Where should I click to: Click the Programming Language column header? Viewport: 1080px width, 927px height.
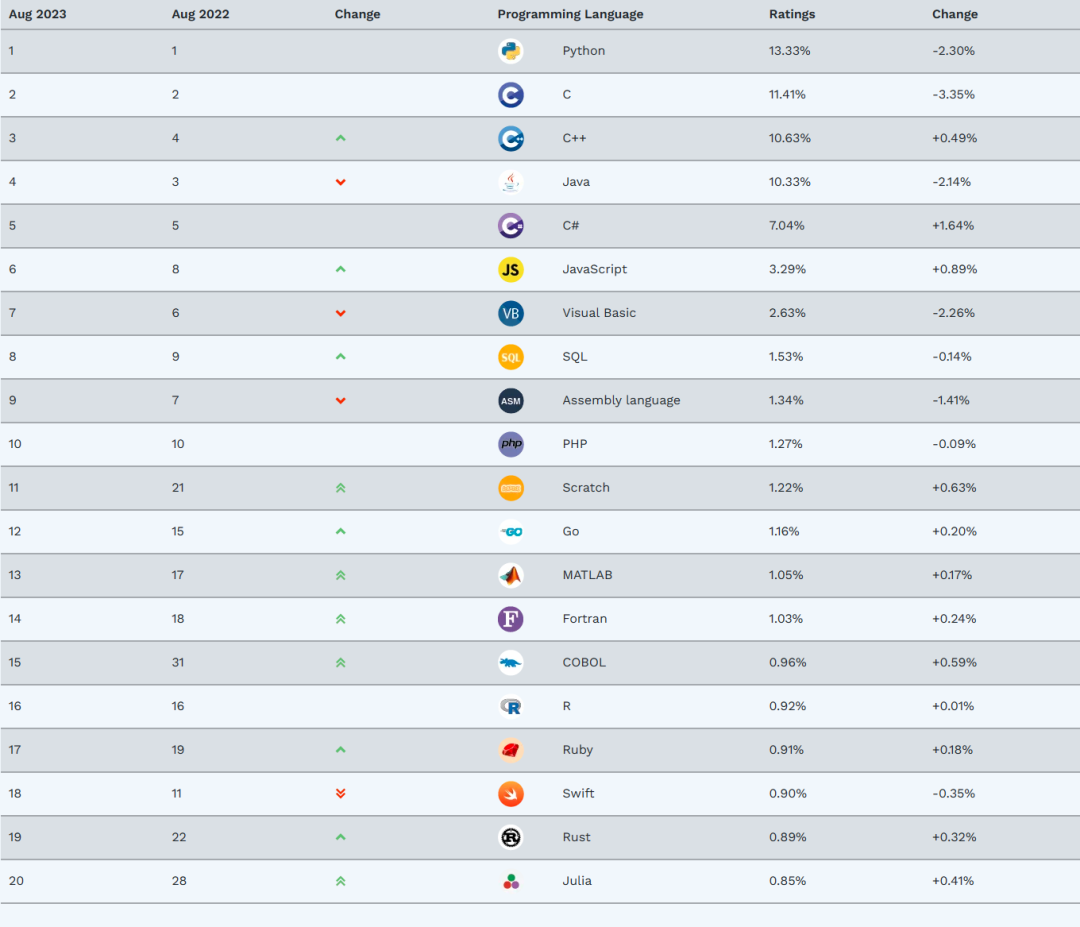[x=570, y=15]
